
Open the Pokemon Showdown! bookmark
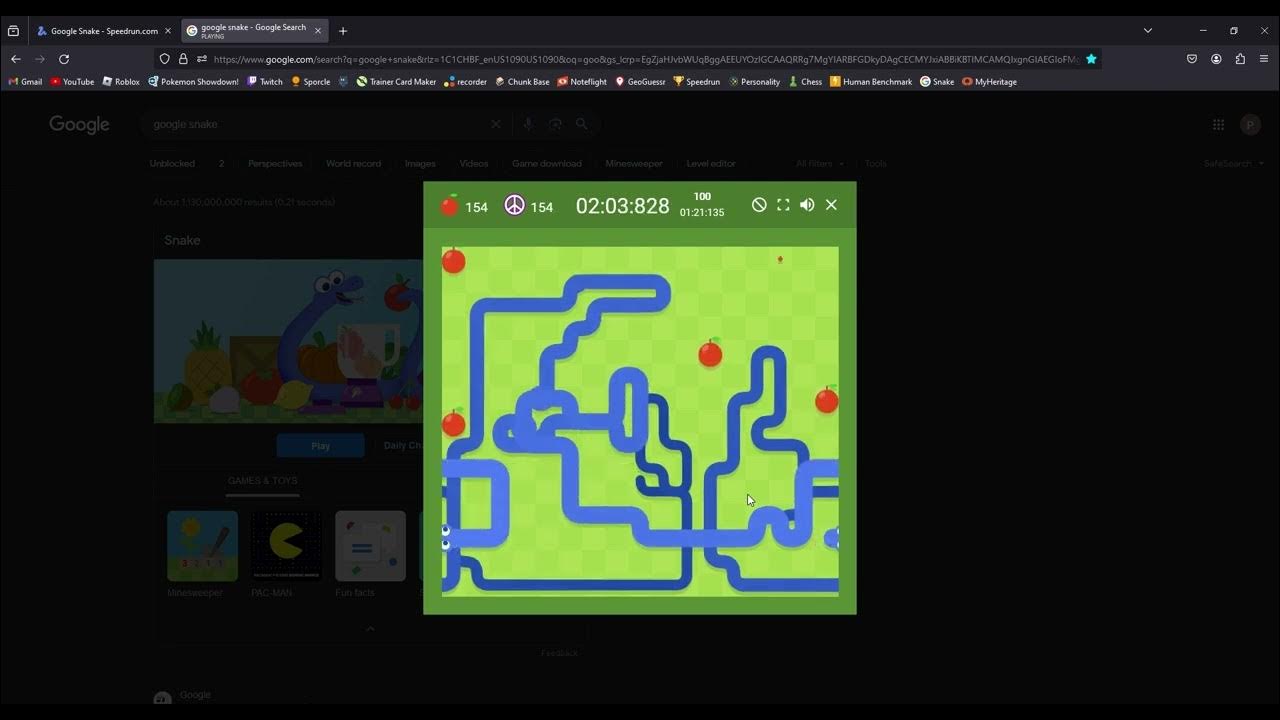193,82
